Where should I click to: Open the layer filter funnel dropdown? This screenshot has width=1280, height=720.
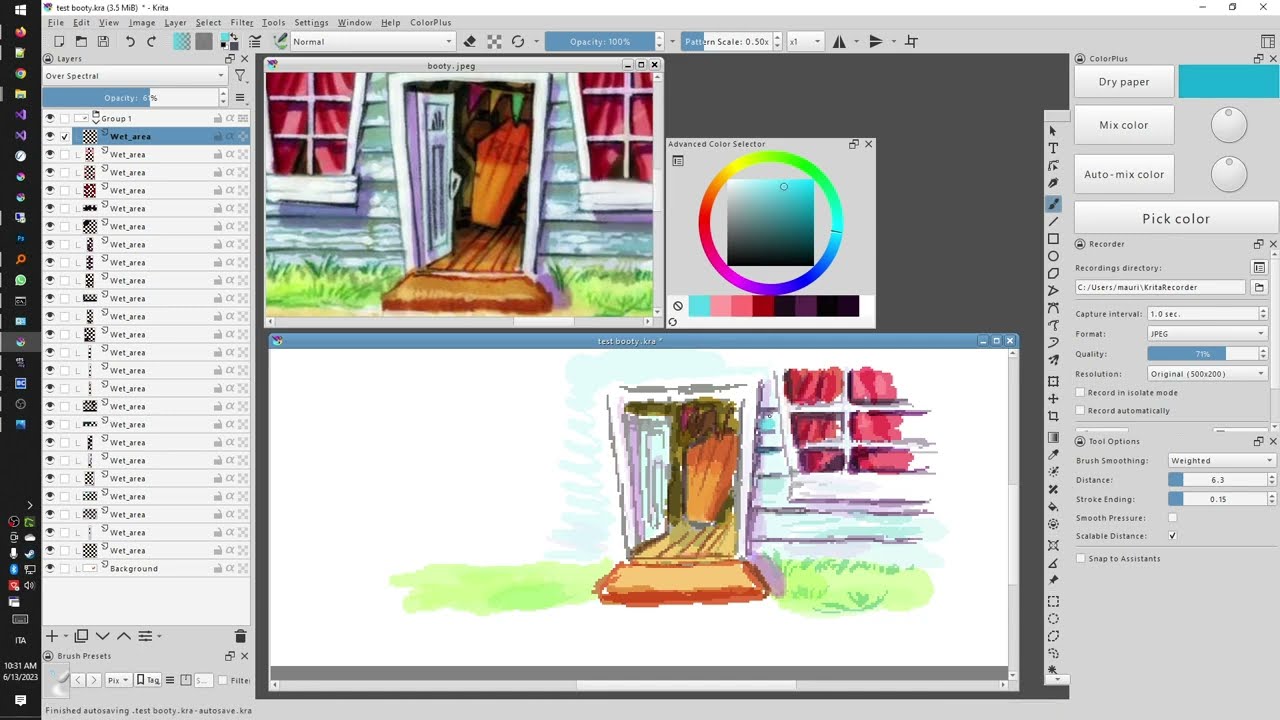tap(240, 76)
